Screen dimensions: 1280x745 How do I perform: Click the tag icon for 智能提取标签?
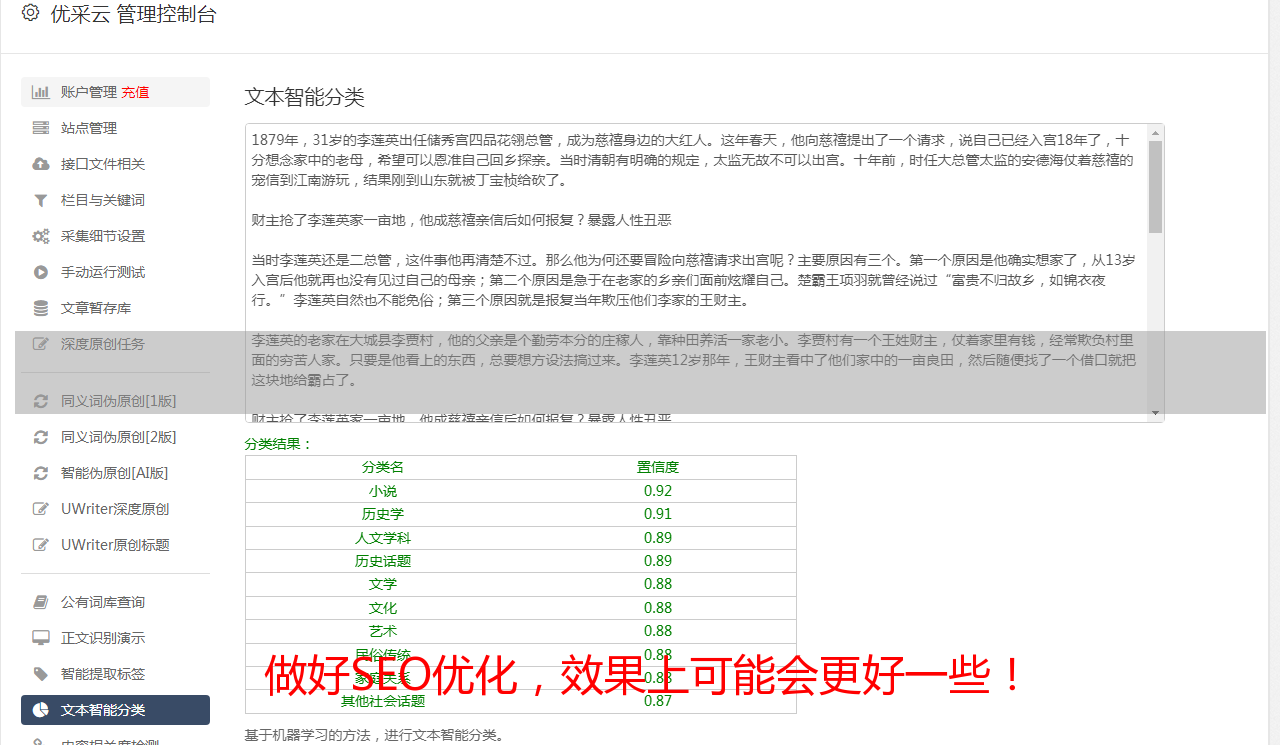point(41,674)
